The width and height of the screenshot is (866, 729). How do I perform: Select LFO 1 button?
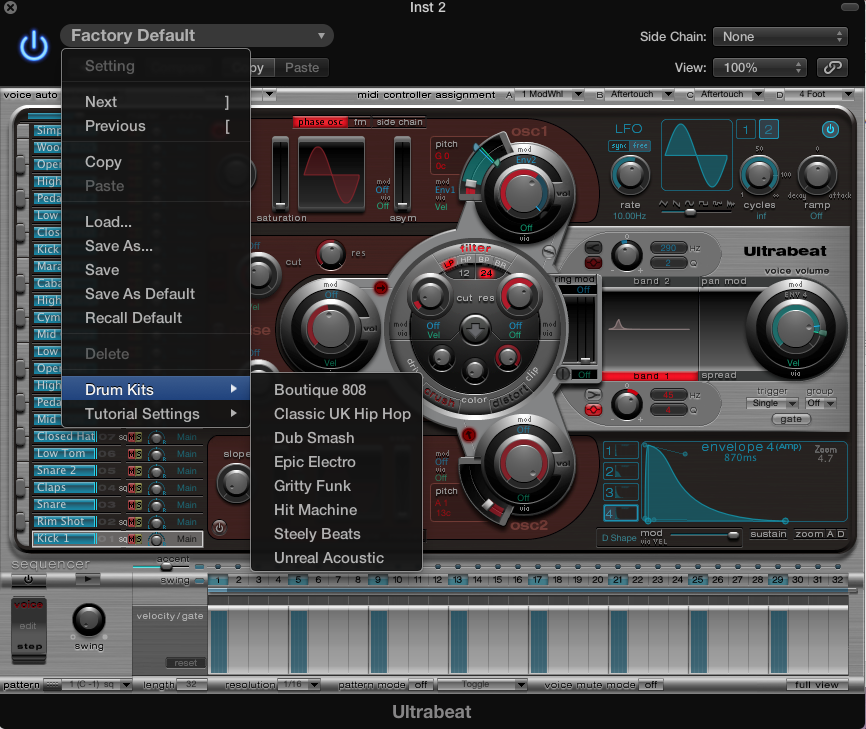746,130
